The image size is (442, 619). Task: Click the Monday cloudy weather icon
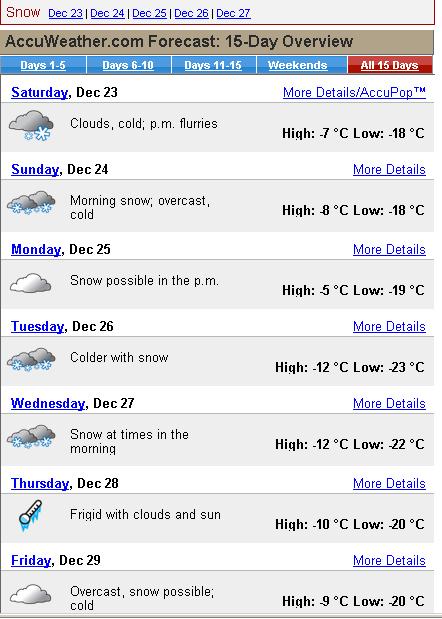pos(30,283)
